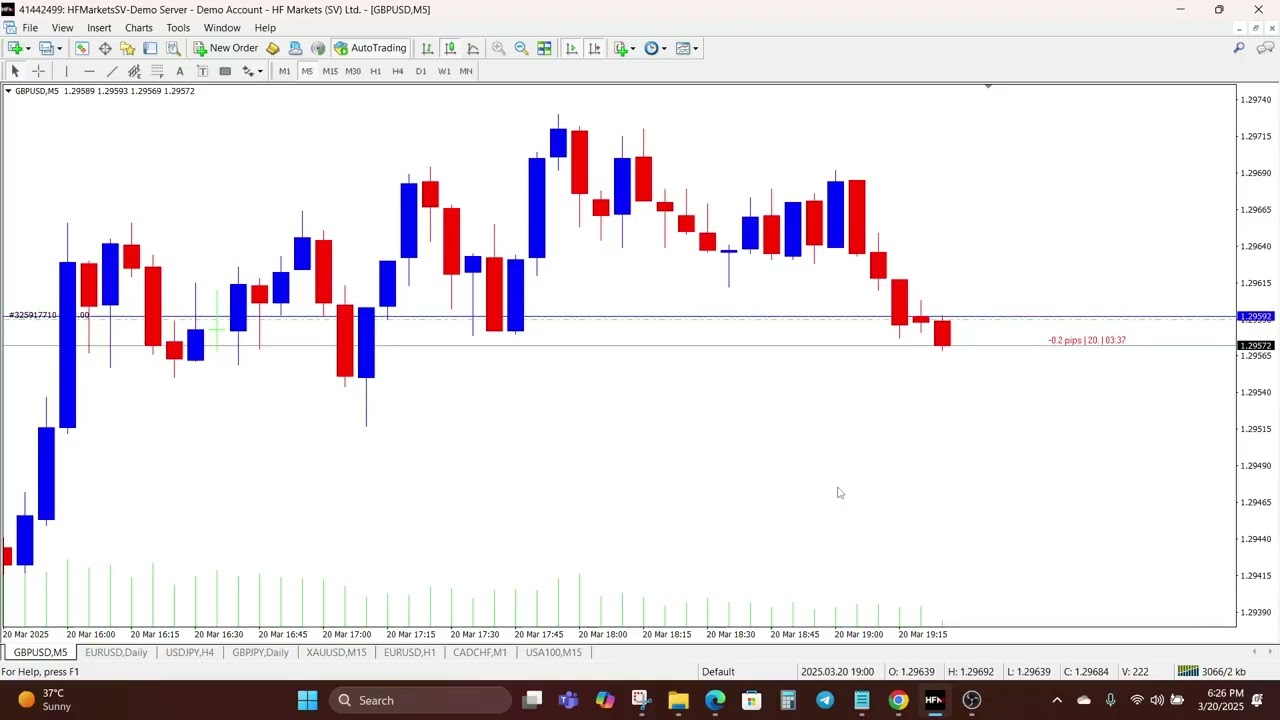Toggle chart shift from right border
This screenshot has height=720, width=1280.
594,48
